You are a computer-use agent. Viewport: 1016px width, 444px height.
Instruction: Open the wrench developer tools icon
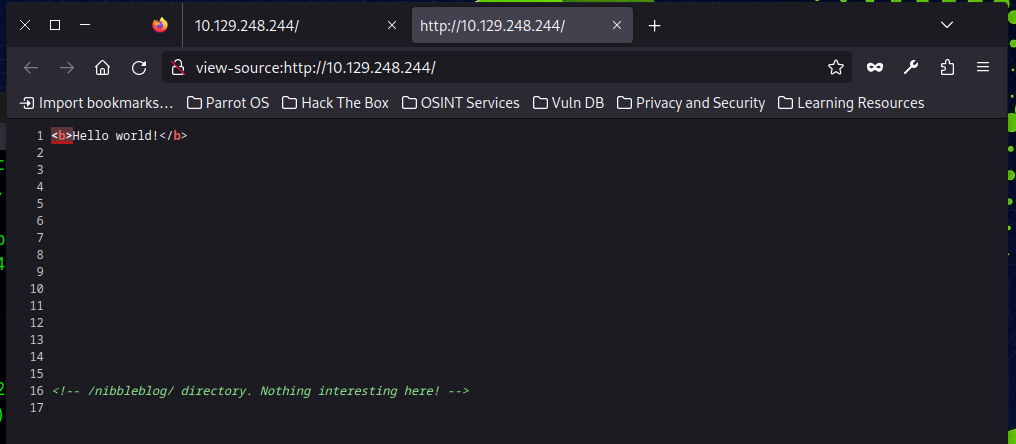911,67
